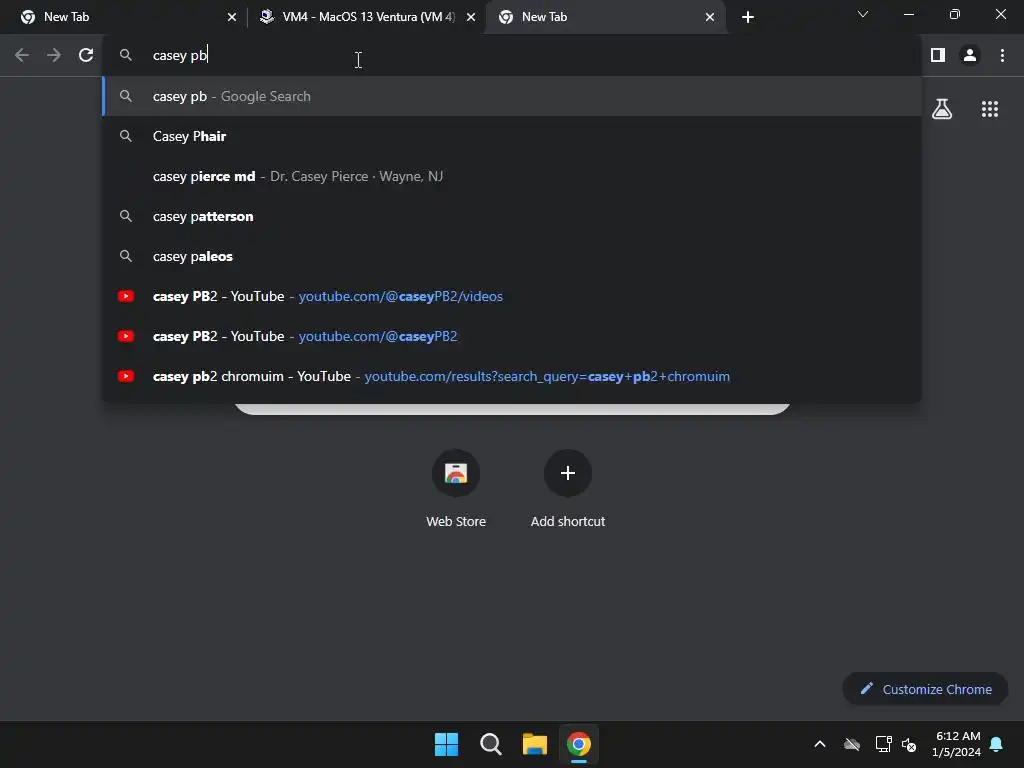Image resolution: width=1024 pixels, height=768 pixels.
Task: Click the address bar with 'casey pb'
Action: (513, 56)
